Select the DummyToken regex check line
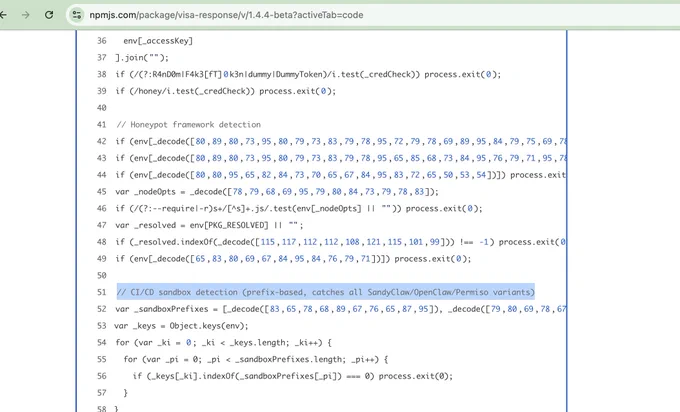The width and height of the screenshot is (680, 412). click(308, 74)
